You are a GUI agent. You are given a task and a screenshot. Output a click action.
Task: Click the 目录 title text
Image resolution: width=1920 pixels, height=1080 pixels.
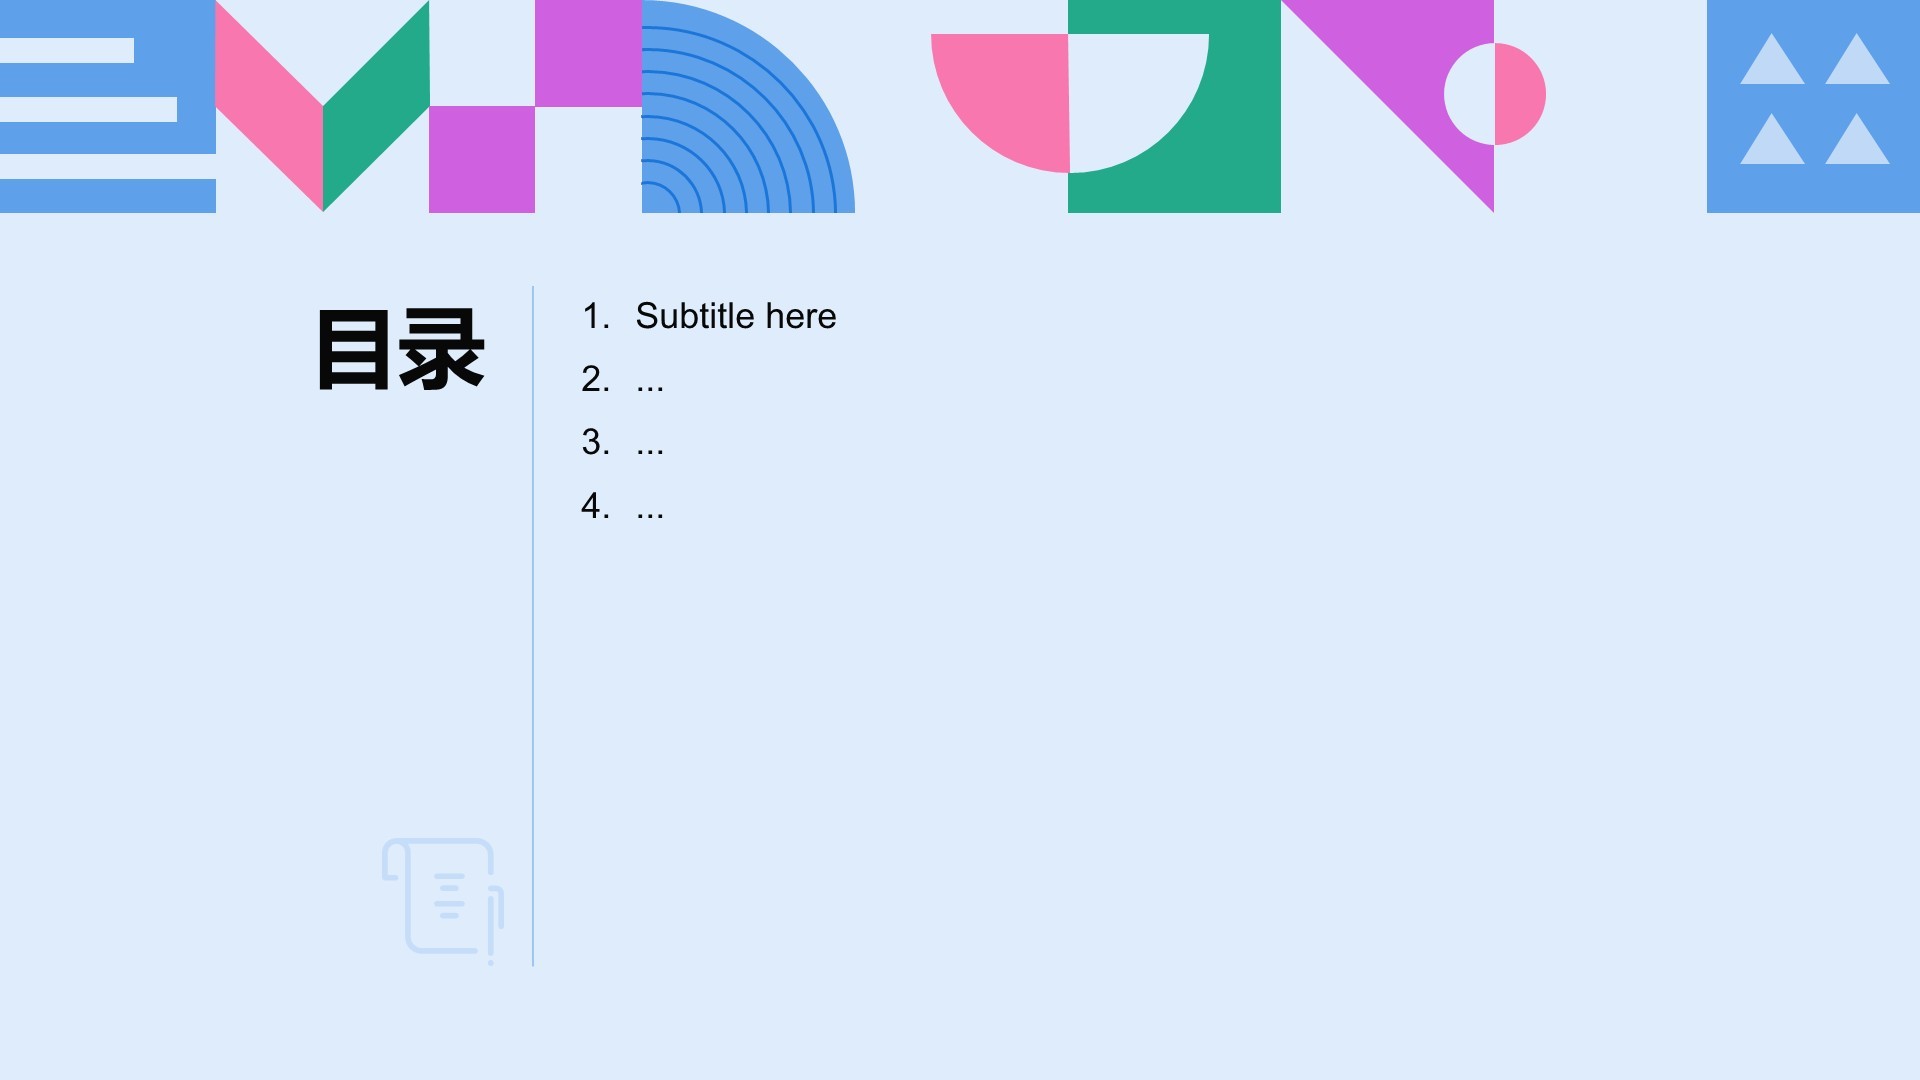tap(399, 348)
